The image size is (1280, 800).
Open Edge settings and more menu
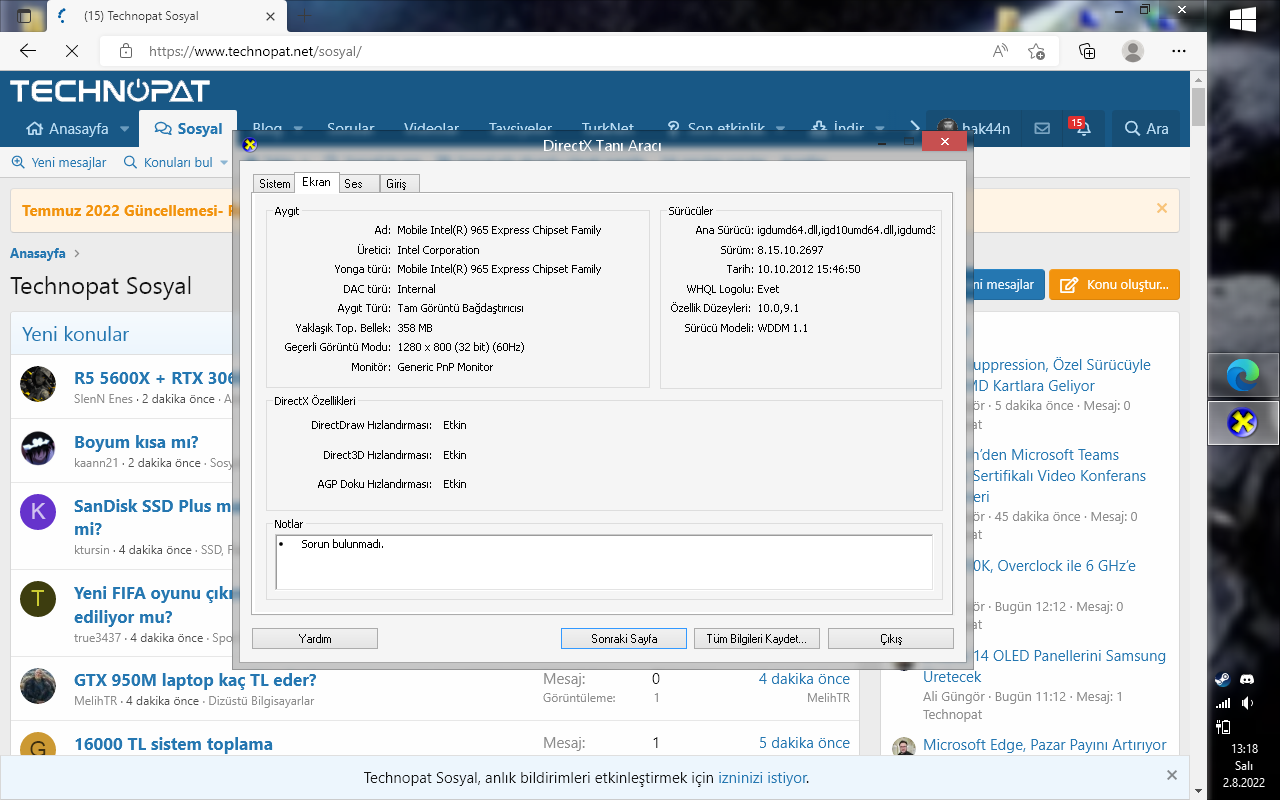click(1179, 51)
